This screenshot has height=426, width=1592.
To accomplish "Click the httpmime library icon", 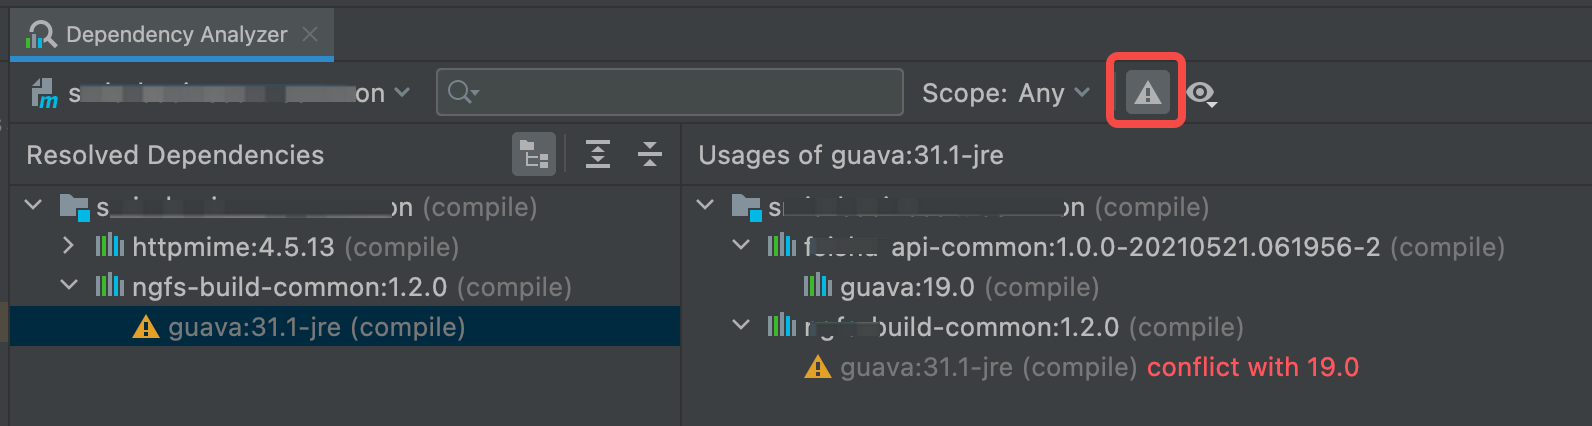I will 110,246.
